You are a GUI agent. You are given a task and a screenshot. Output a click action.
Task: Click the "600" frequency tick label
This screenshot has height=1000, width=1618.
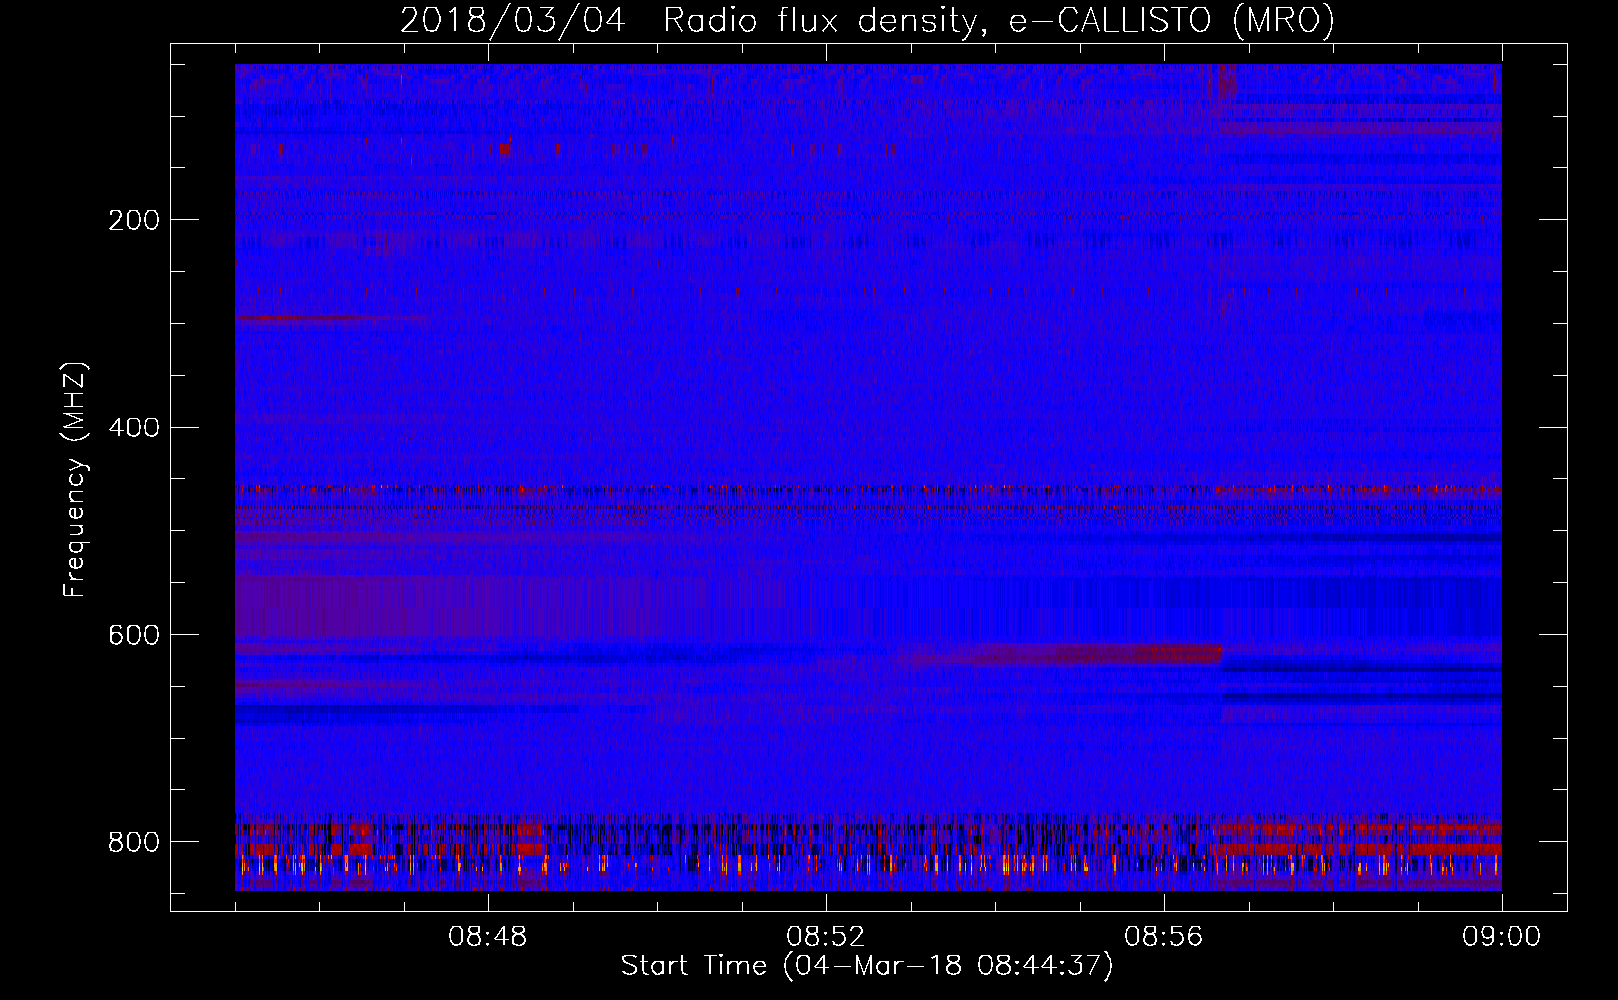click(133, 636)
